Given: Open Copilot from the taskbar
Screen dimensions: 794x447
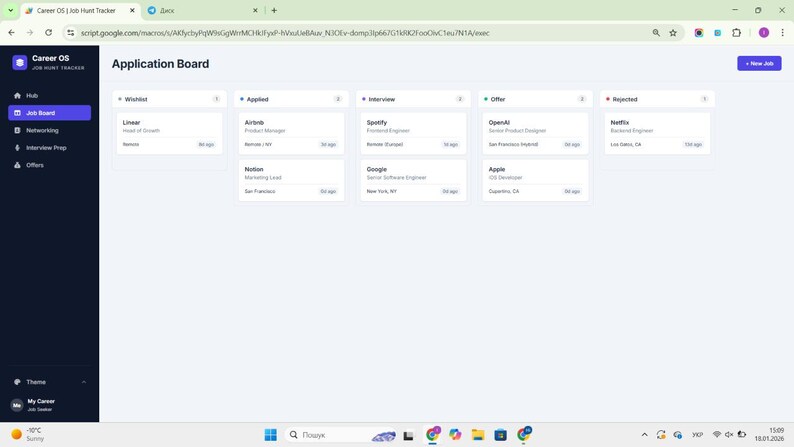Looking at the screenshot, I should pos(455,435).
